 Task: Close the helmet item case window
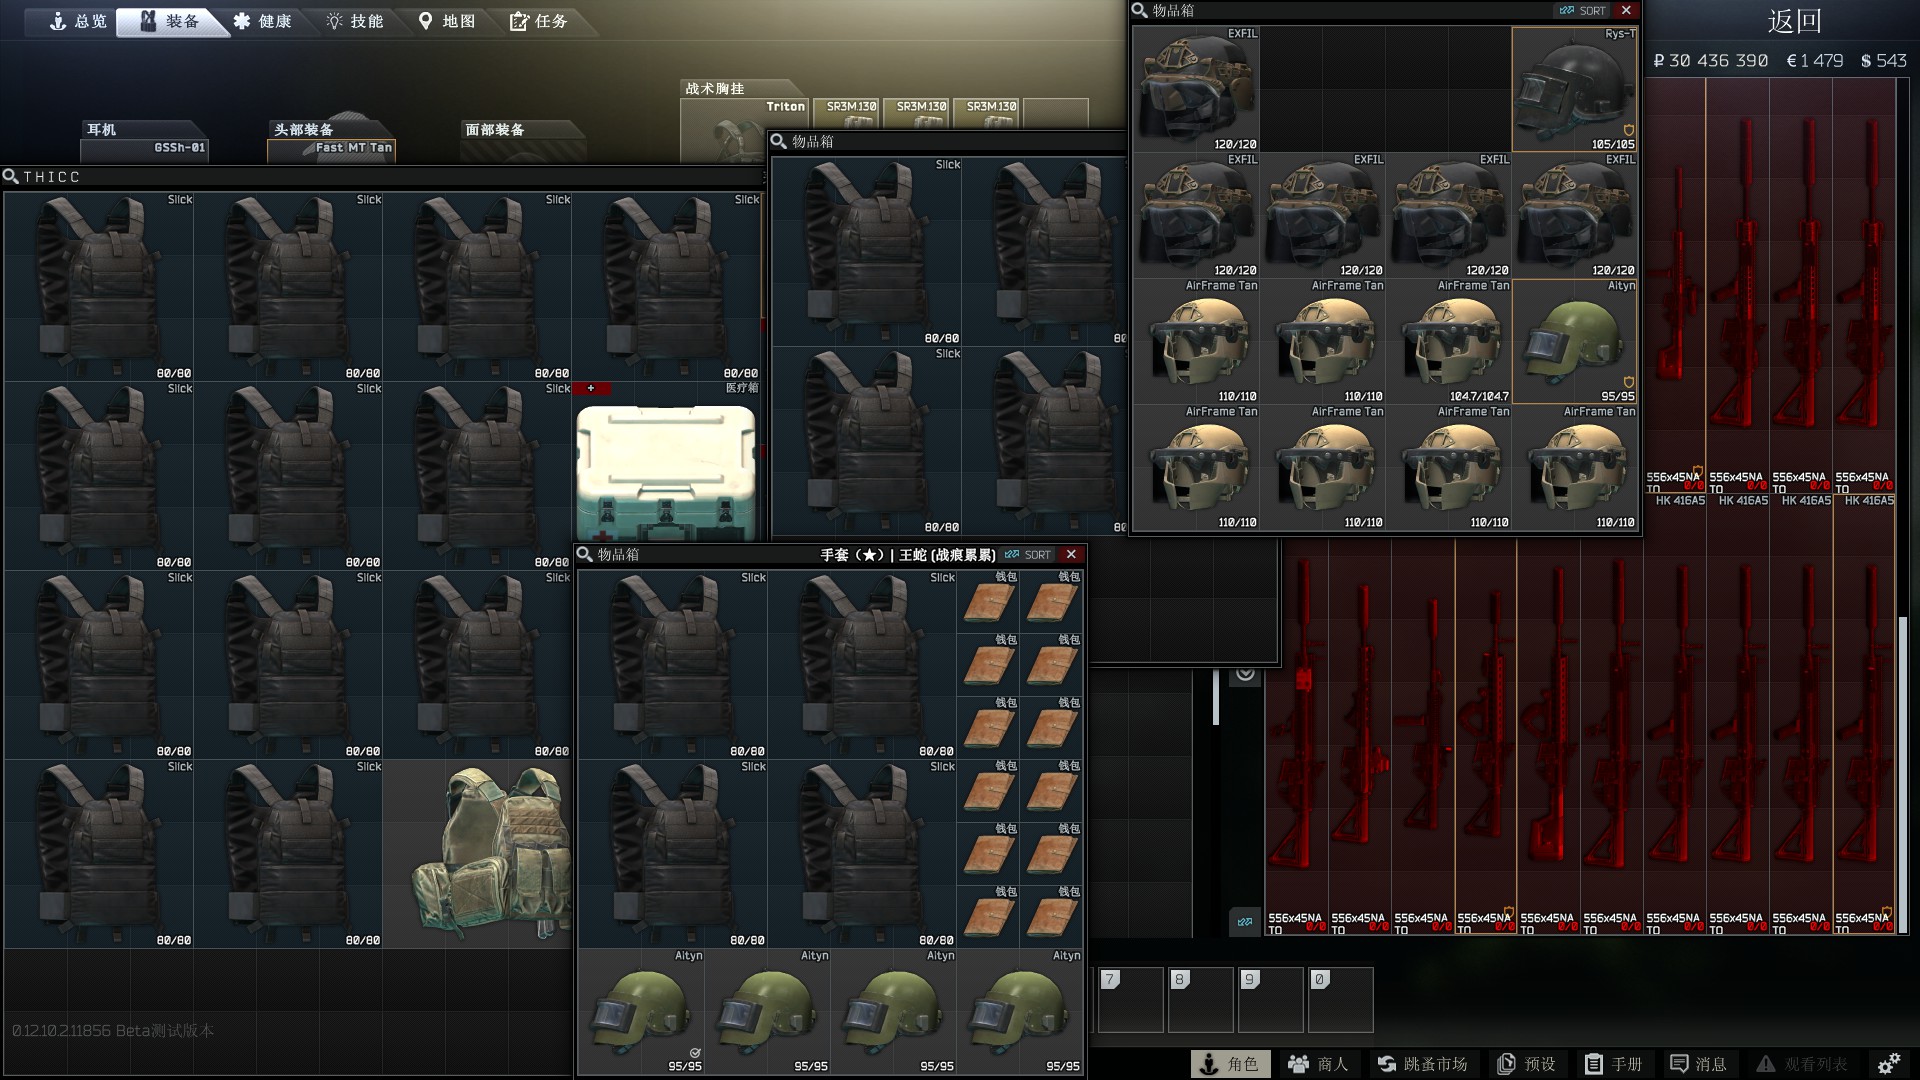[1626, 11]
